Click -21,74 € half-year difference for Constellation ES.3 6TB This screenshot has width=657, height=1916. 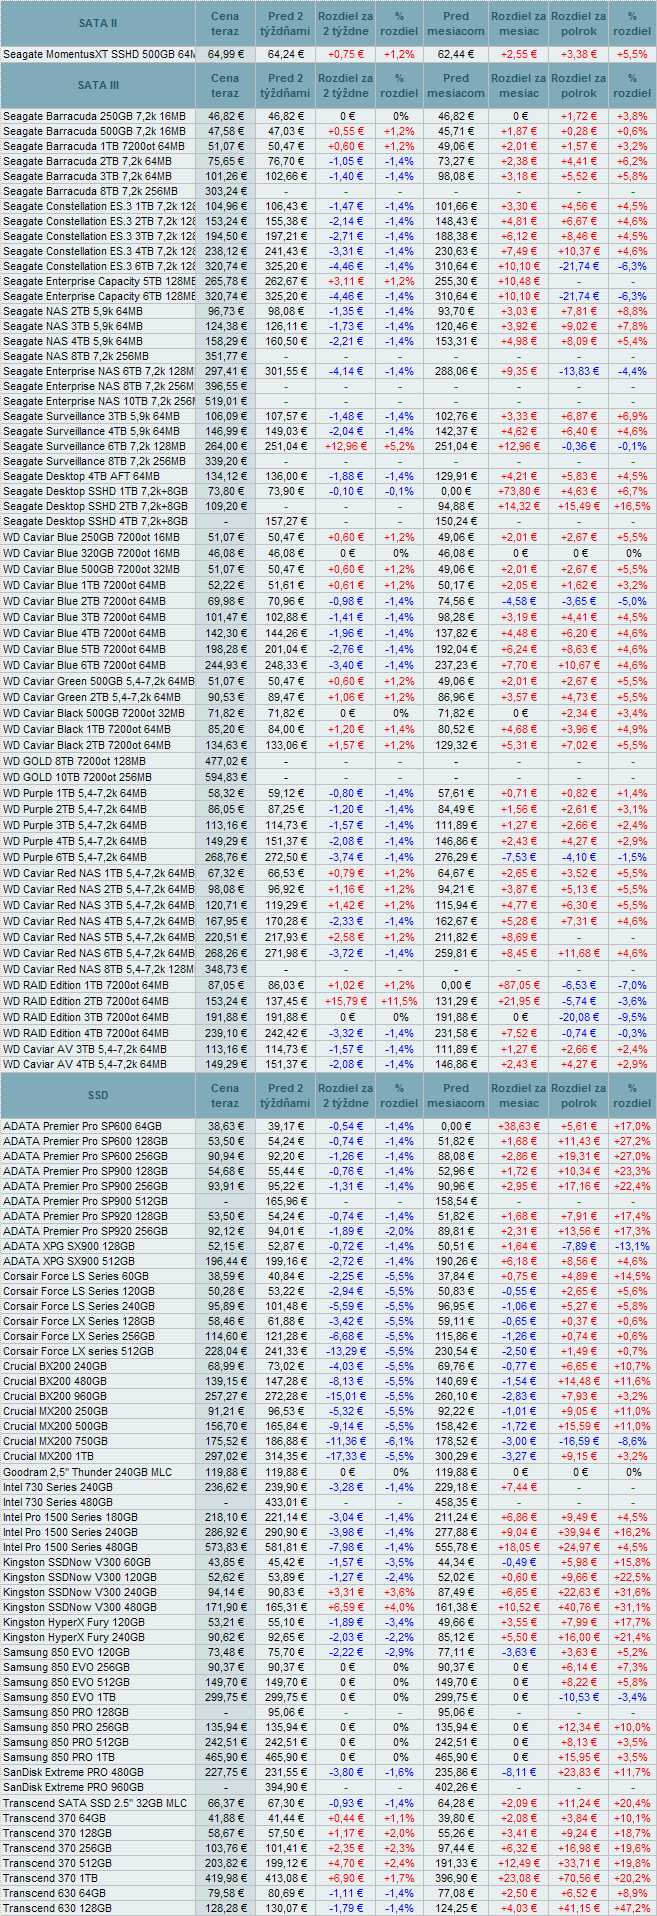(x=581, y=267)
